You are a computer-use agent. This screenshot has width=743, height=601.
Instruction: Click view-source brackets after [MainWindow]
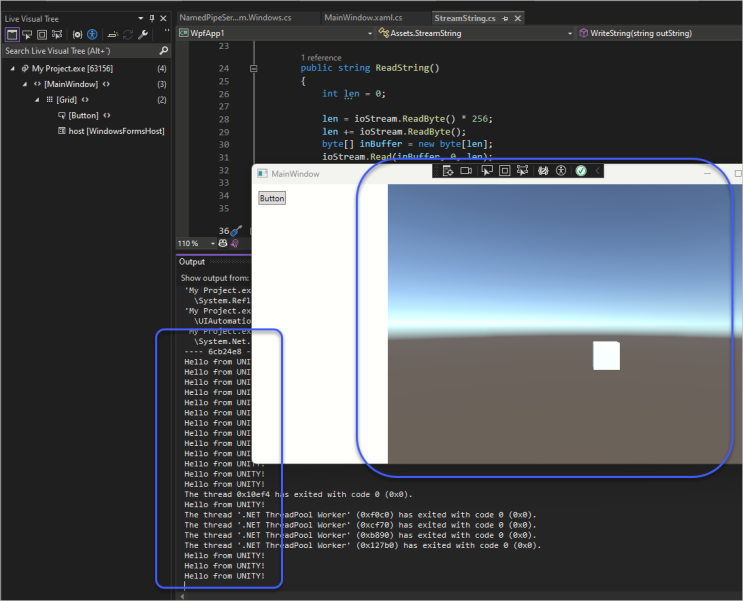pyautogui.click(x=106, y=84)
